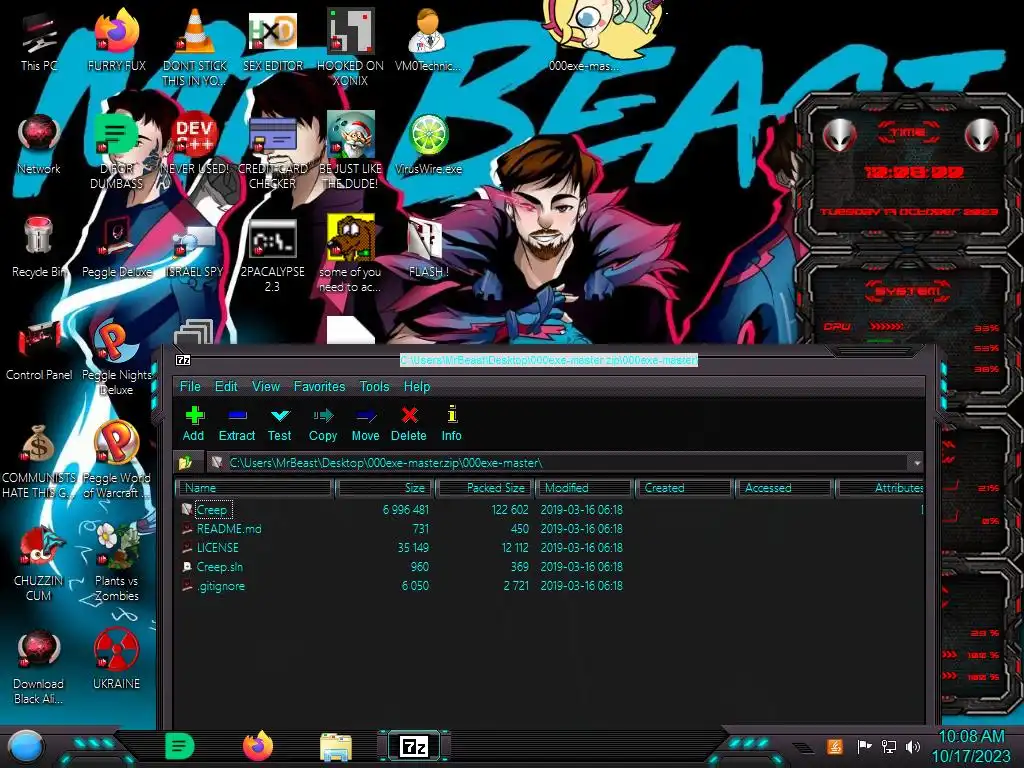Select the Download Black Ali desktop icon
Image resolution: width=1024 pixels, height=768 pixels.
click(39, 667)
